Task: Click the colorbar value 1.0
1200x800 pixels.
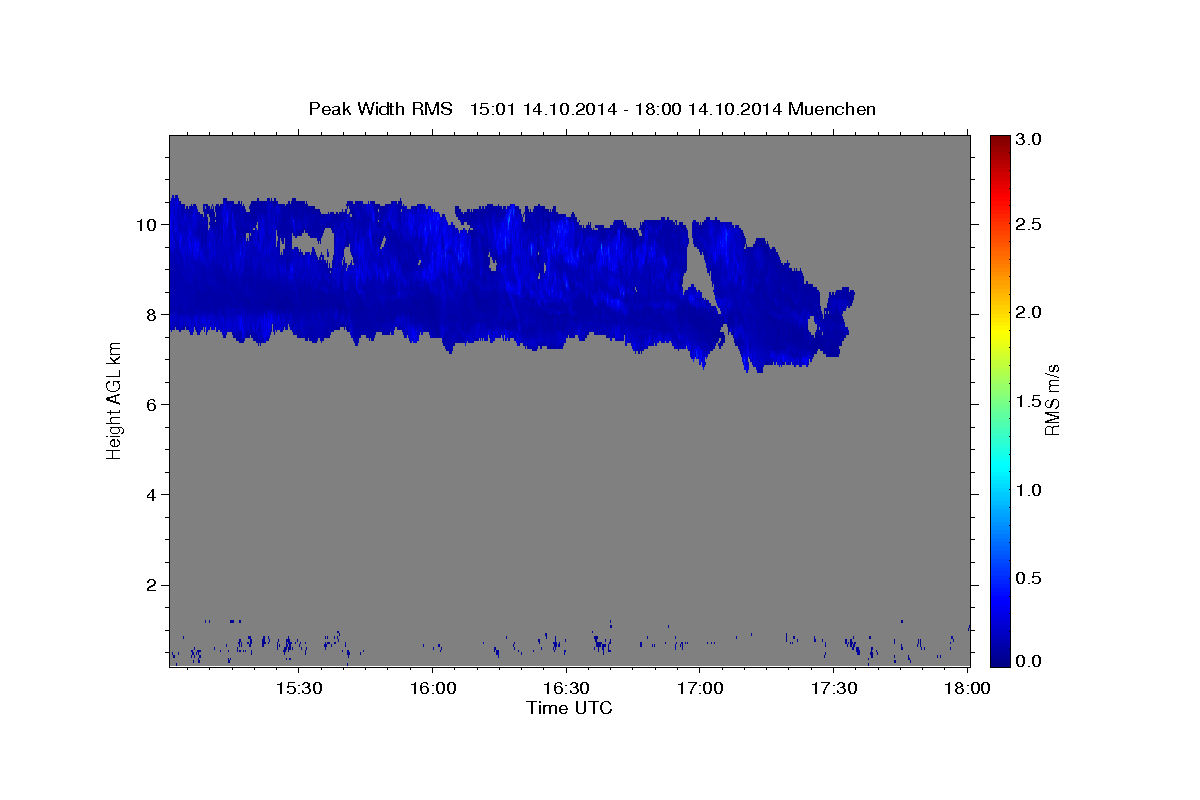Action: click(1028, 490)
